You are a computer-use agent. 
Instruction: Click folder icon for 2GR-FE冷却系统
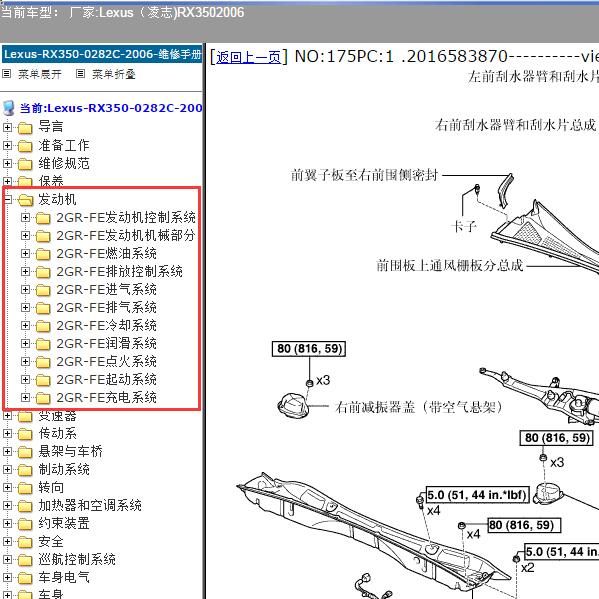pyautogui.click(x=43, y=326)
